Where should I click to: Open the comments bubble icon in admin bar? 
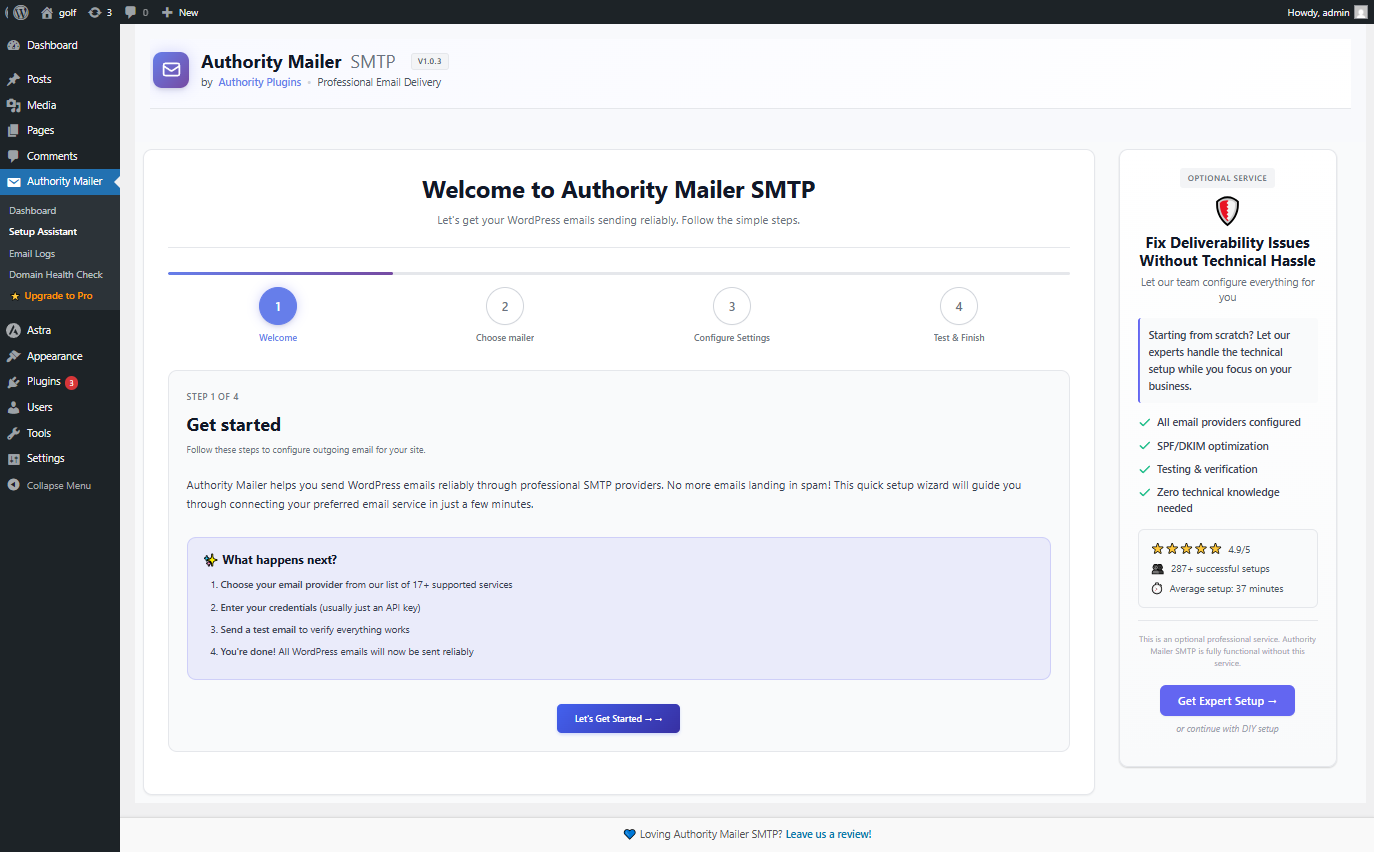click(131, 12)
